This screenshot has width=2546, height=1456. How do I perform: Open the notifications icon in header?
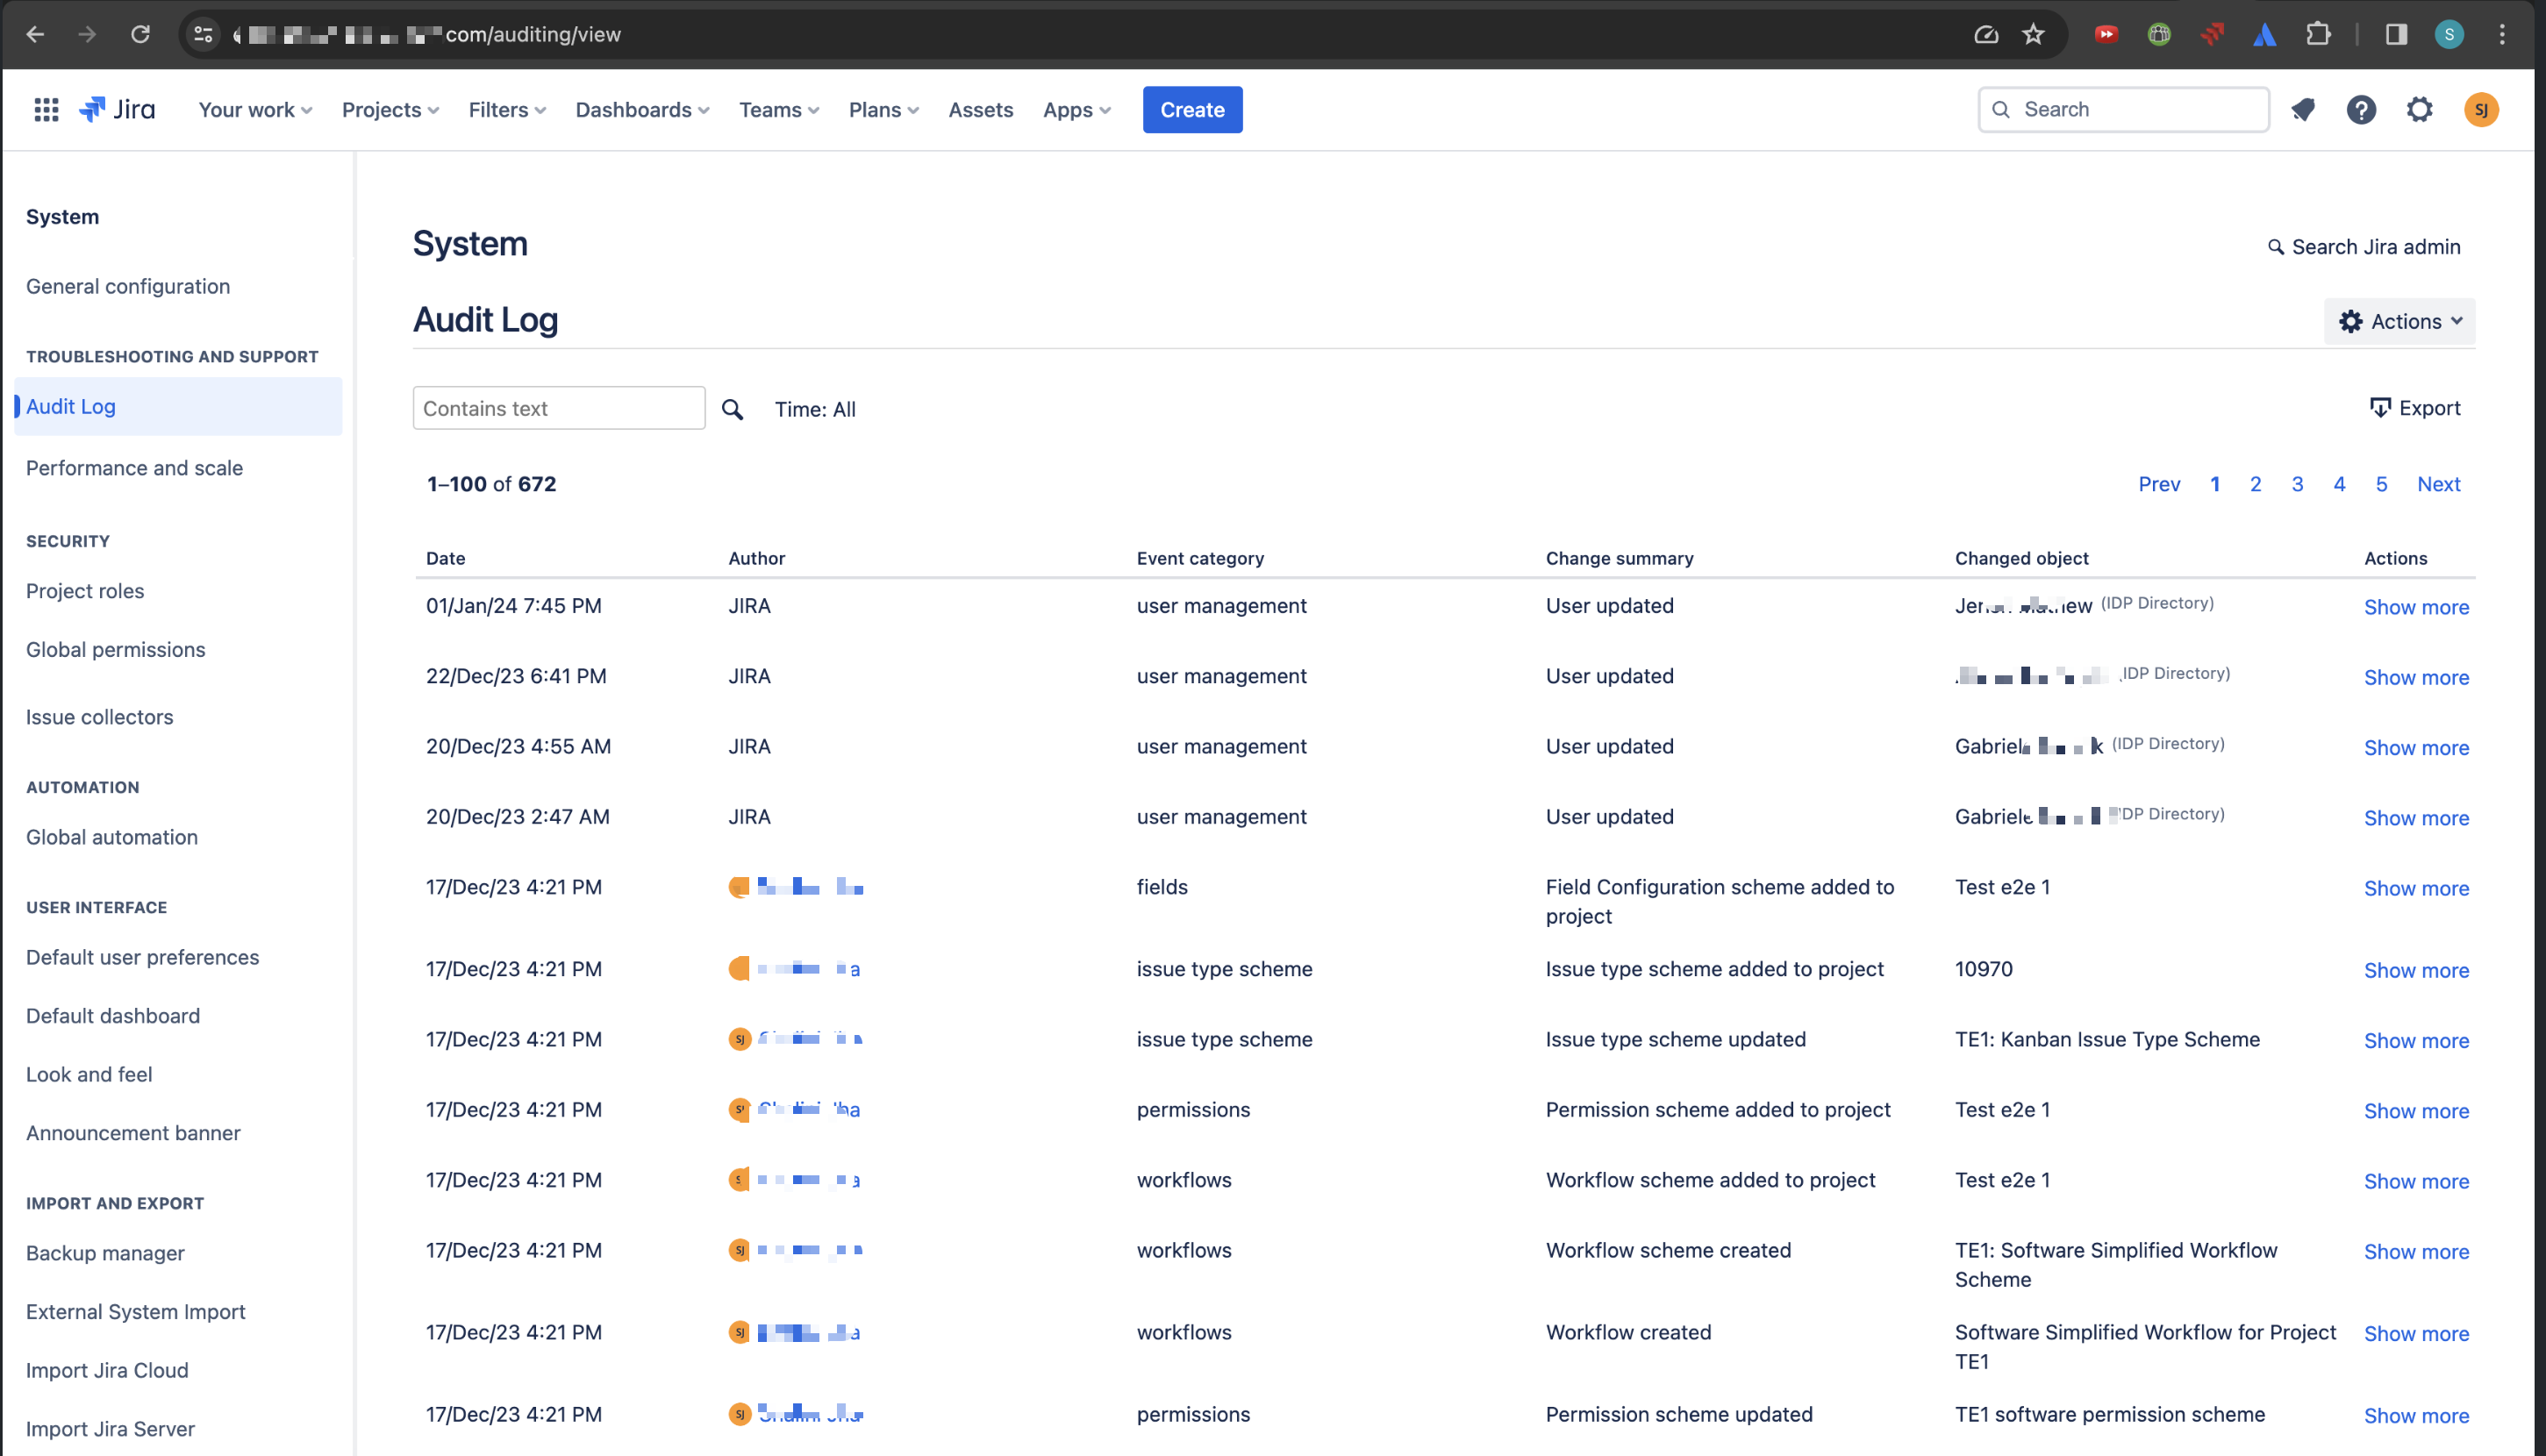(2303, 110)
